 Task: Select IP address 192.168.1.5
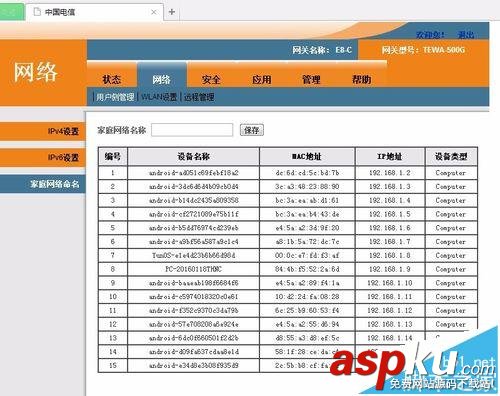coord(390,214)
